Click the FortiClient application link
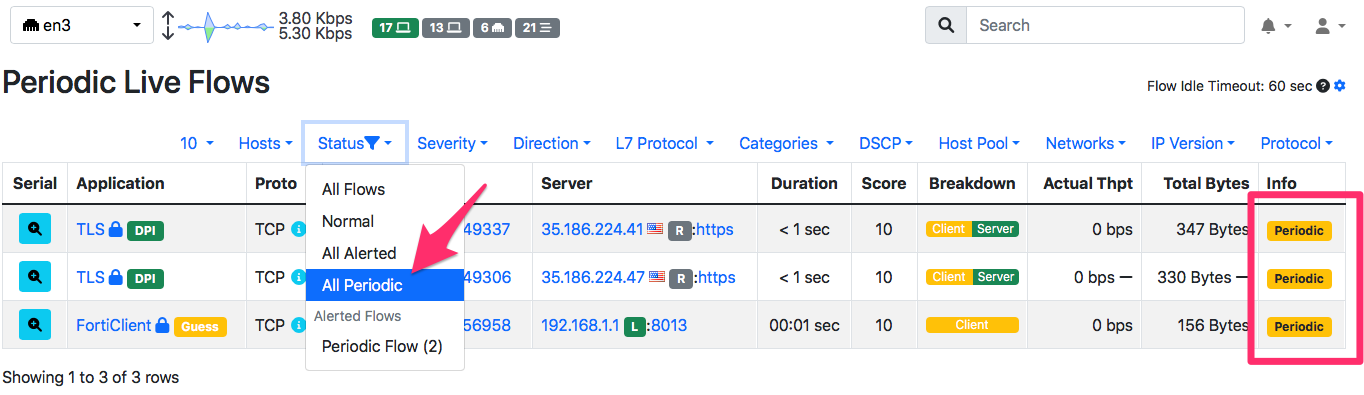Screen dimensions: 1364x395 tap(113, 325)
